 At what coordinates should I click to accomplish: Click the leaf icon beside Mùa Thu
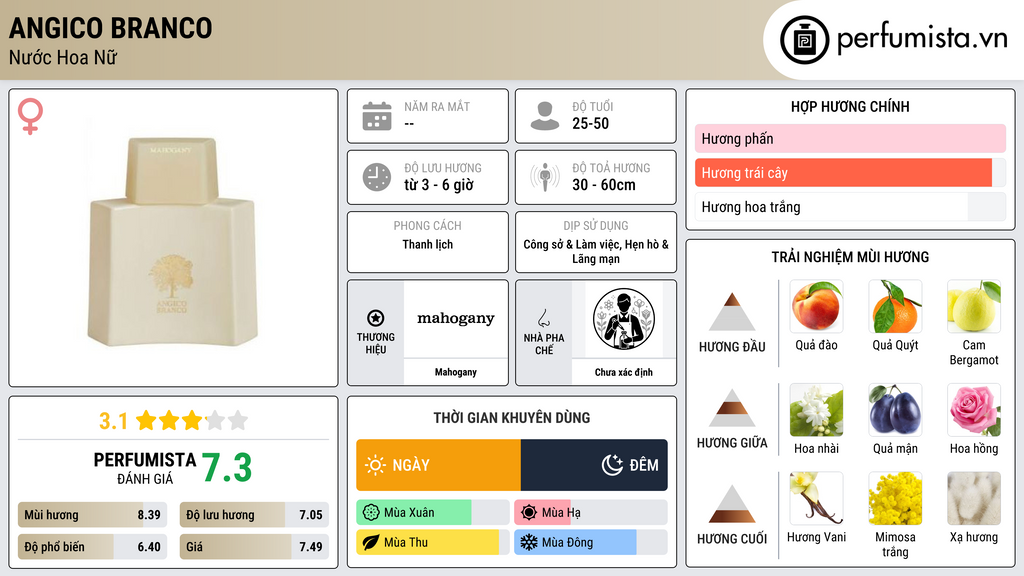[x=371, y=542]
